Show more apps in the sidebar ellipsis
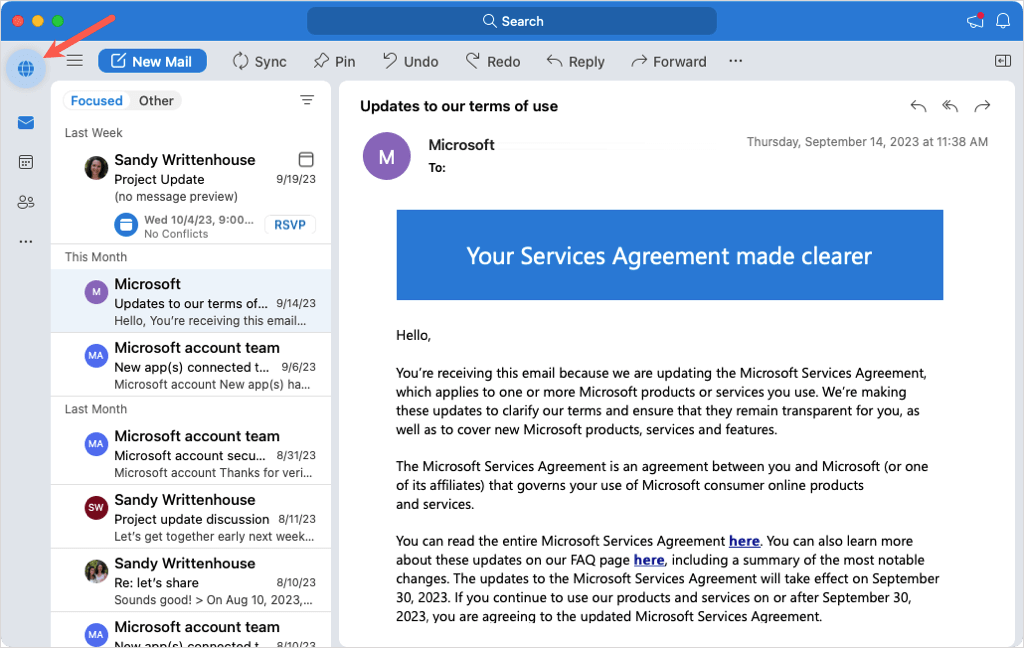 pos(26,242)
